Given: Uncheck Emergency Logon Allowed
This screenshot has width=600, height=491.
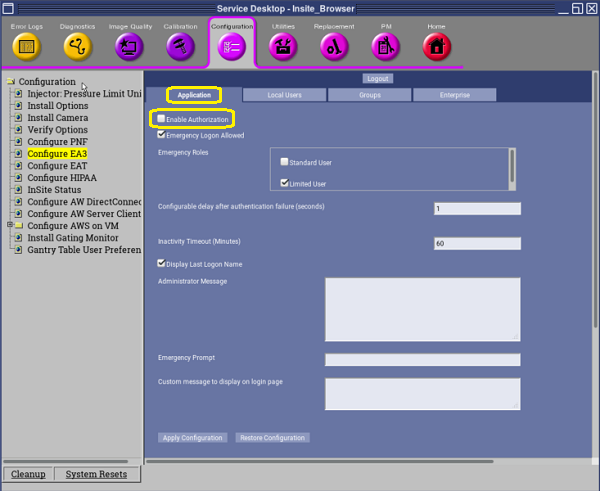Looking at the screenshot, I should [x=162, y=135].
